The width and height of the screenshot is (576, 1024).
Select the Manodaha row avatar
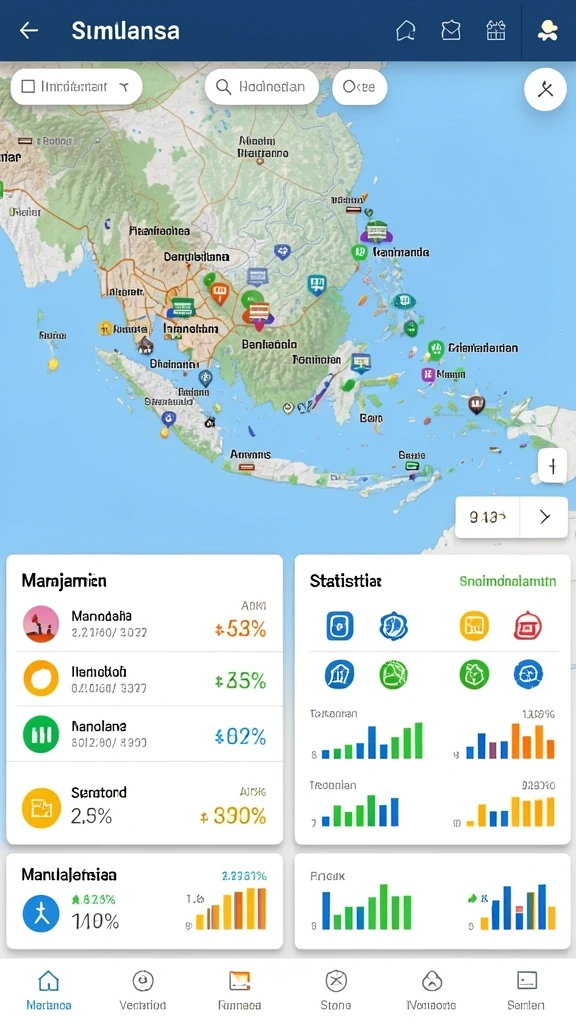click(41, 624)
